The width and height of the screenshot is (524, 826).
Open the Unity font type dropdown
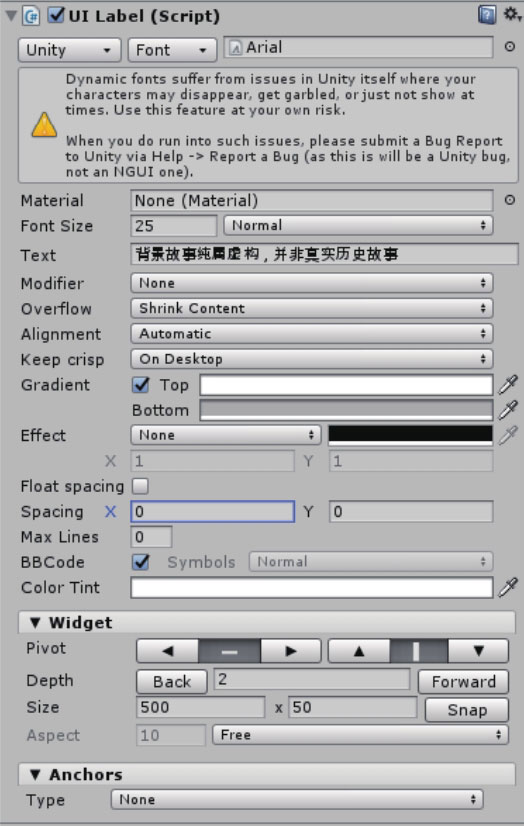coord(70,50)
